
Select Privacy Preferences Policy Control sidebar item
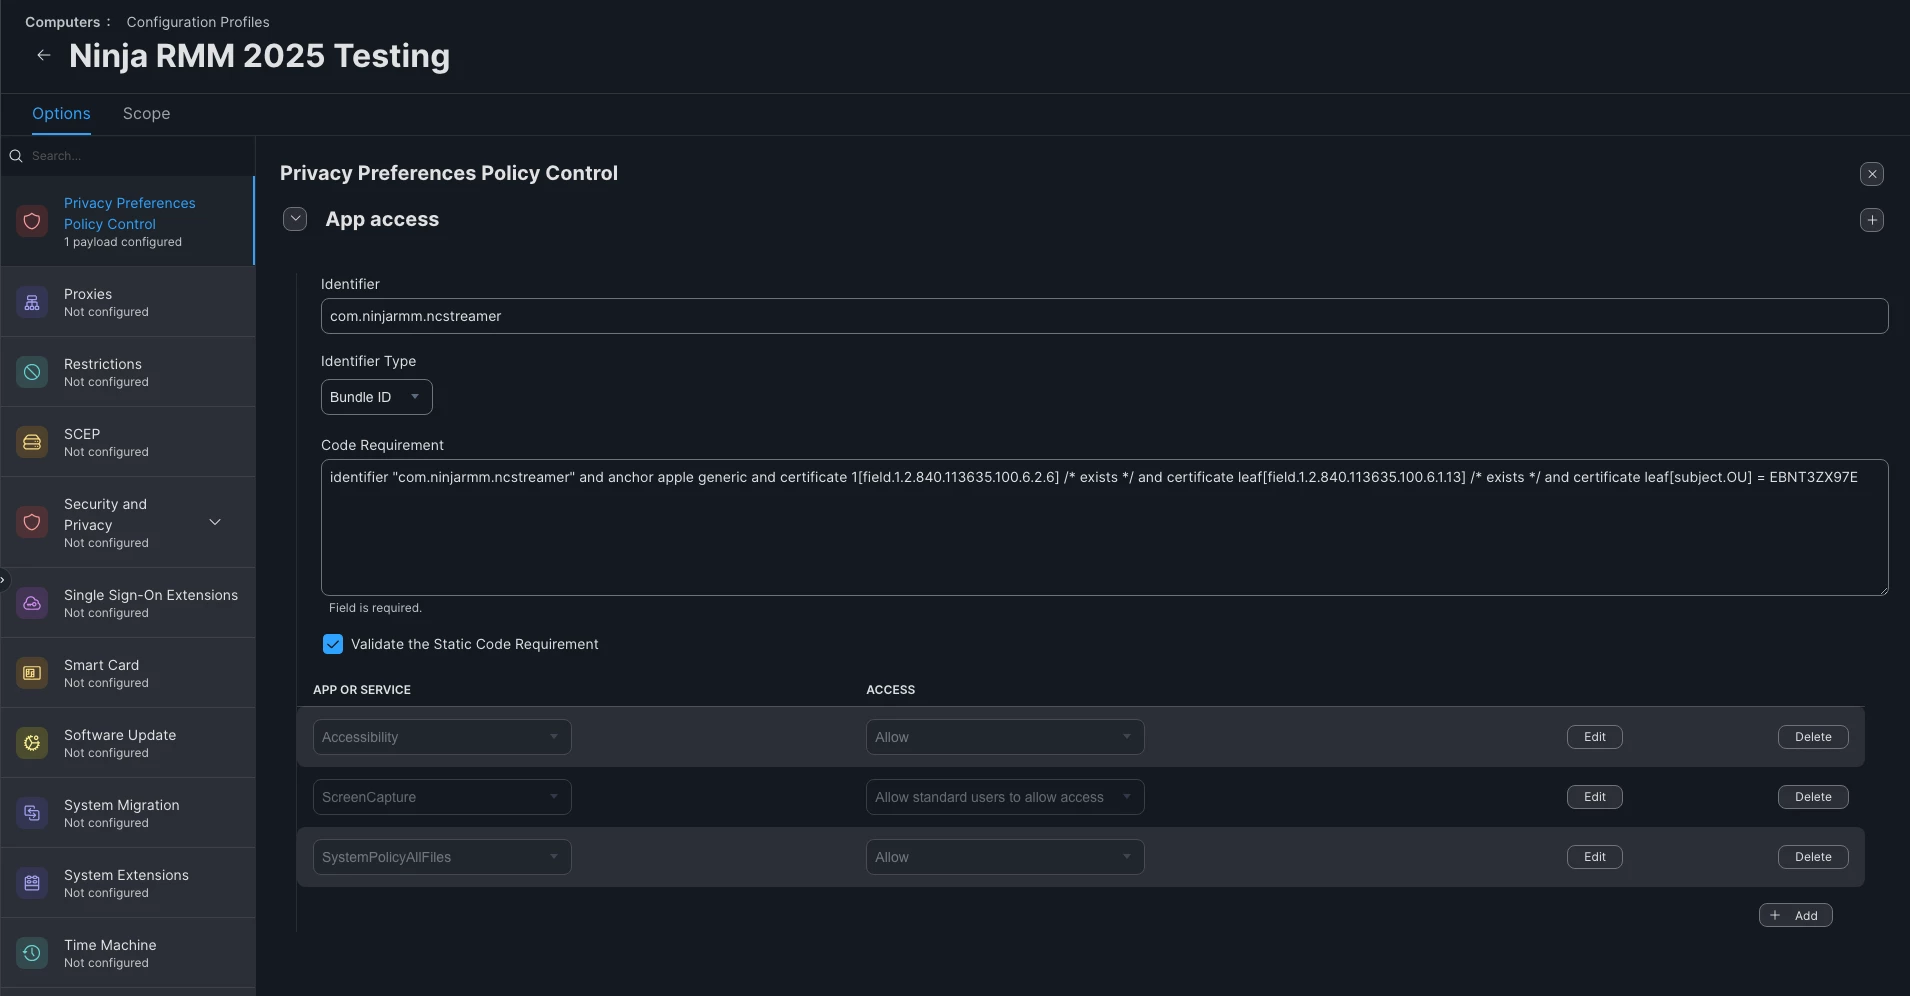click(128, 221)
